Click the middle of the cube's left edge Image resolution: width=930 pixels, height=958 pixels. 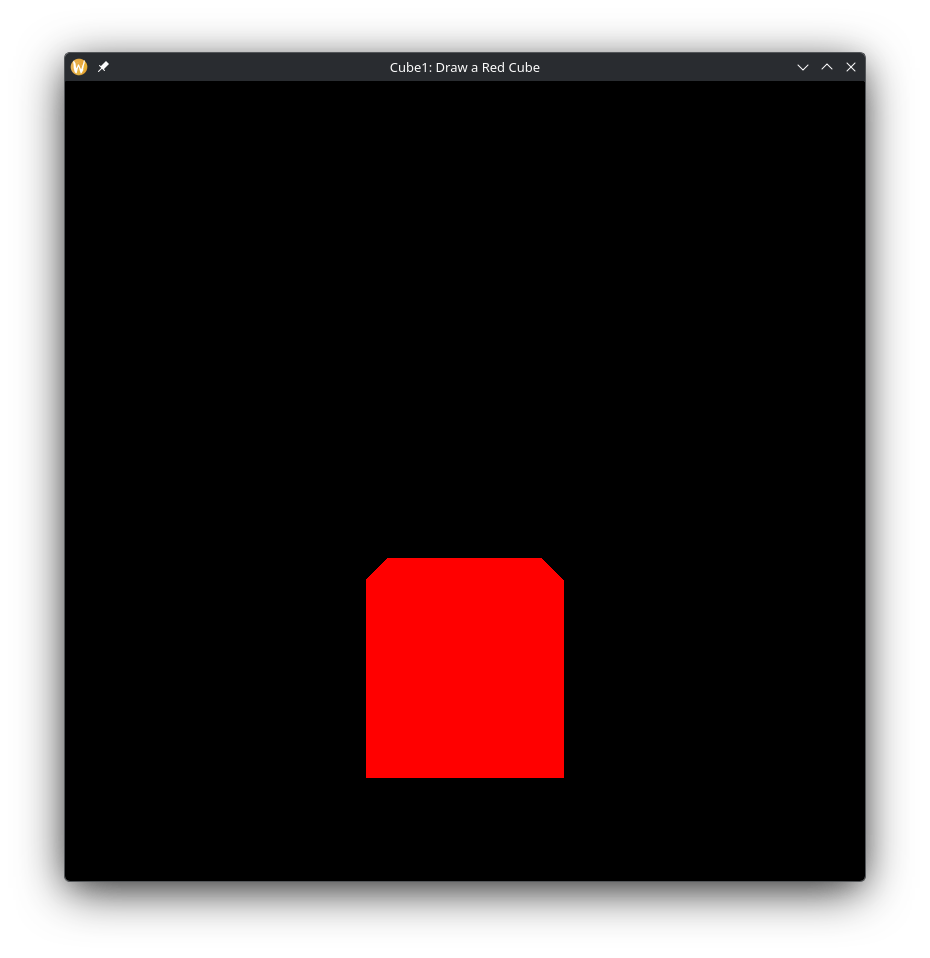click(x=368, y=678)
